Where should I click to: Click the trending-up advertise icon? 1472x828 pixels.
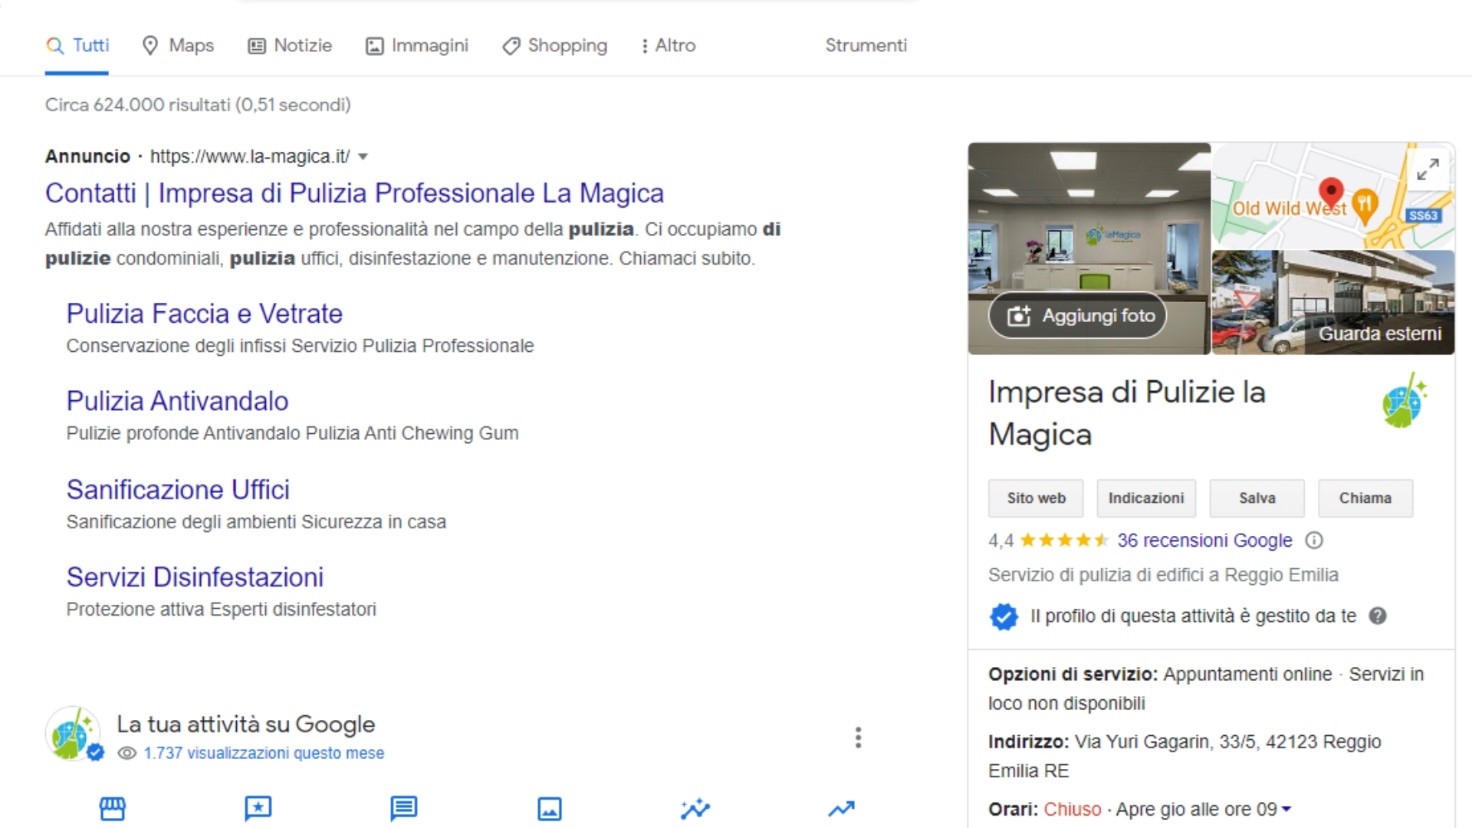pos(841,808)
